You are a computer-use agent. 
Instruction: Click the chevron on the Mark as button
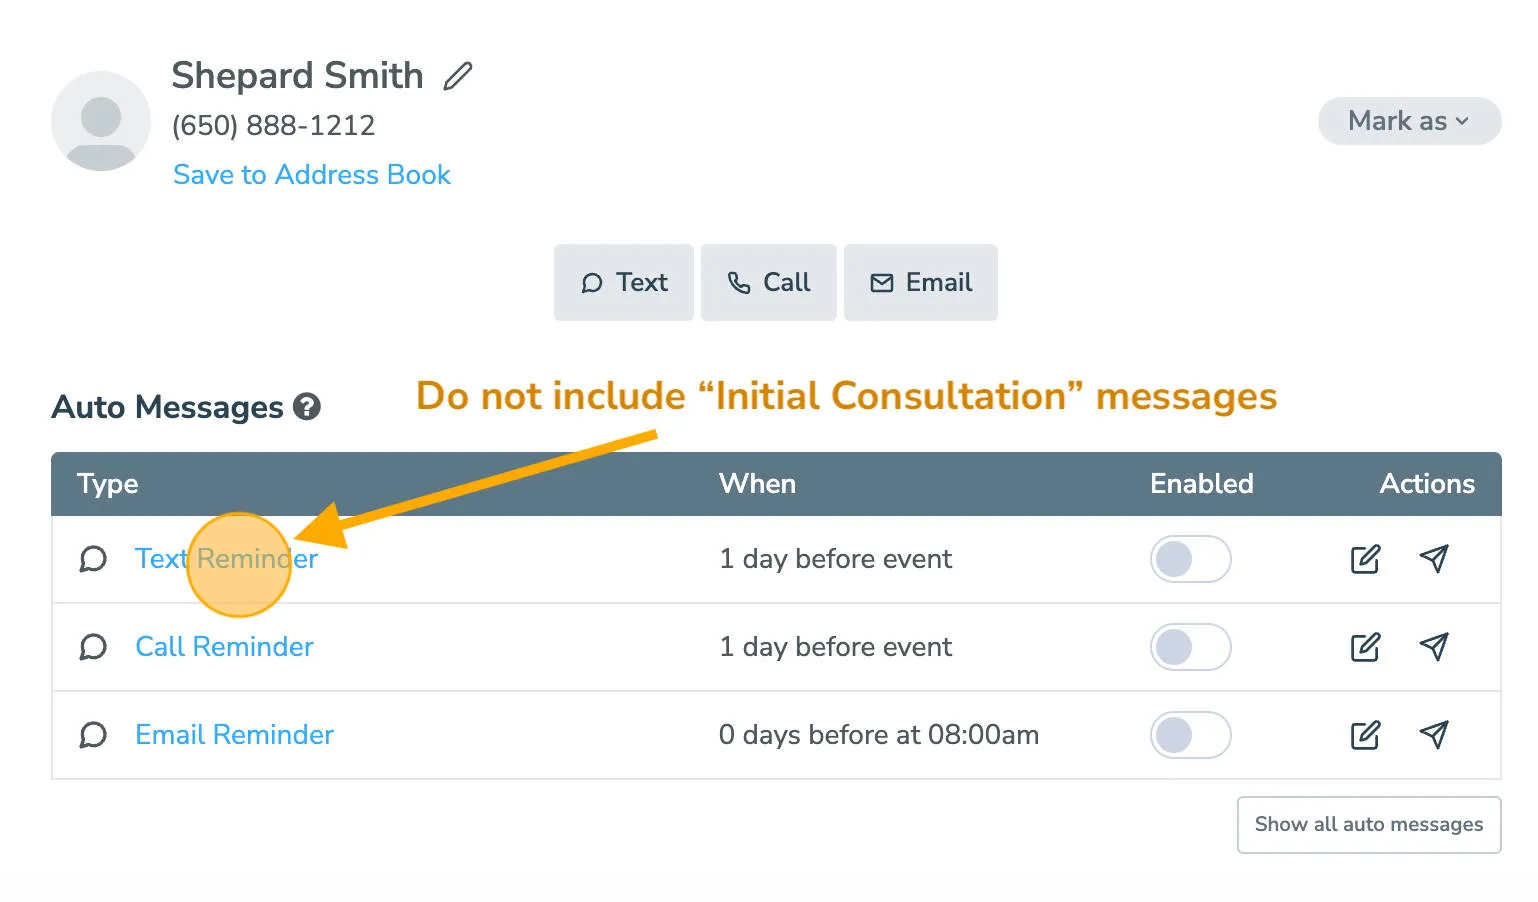(1462, 121)
